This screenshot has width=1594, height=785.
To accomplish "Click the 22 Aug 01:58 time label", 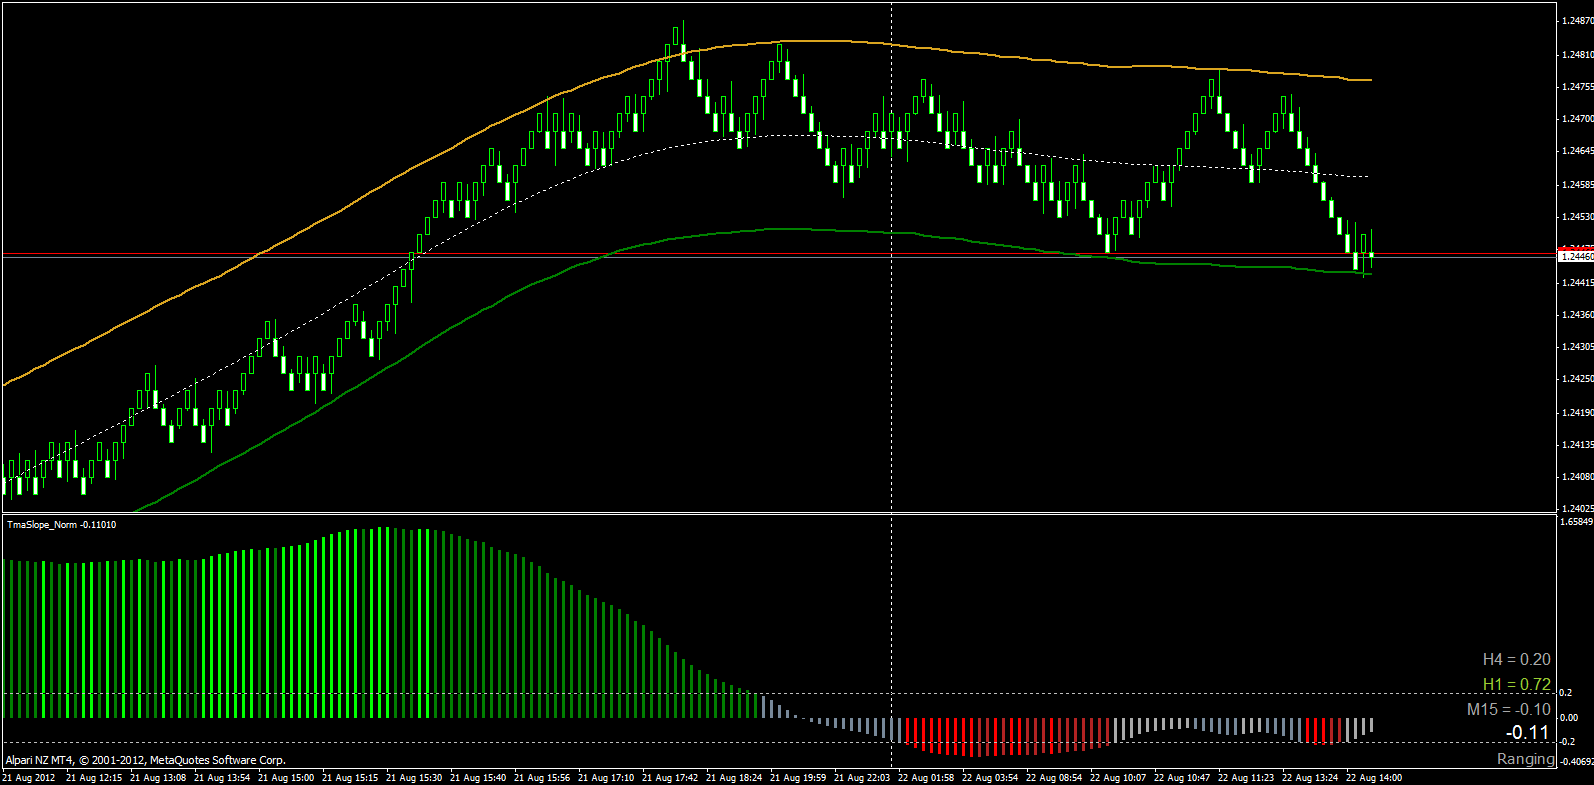I will click(x=926, y=777).
